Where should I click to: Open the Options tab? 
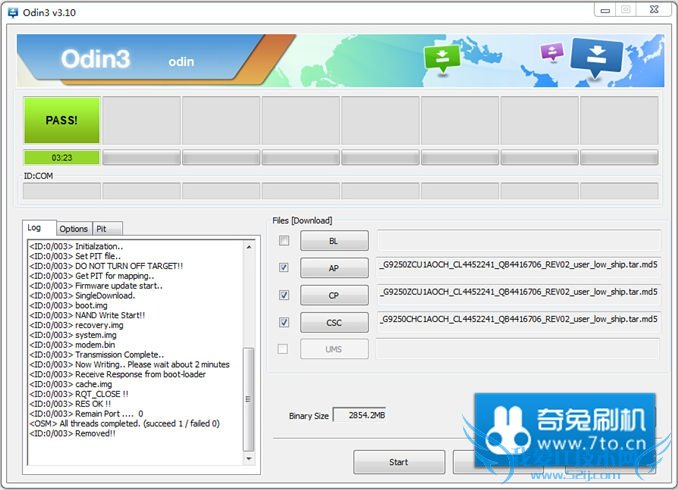click(x=74, y=229)
